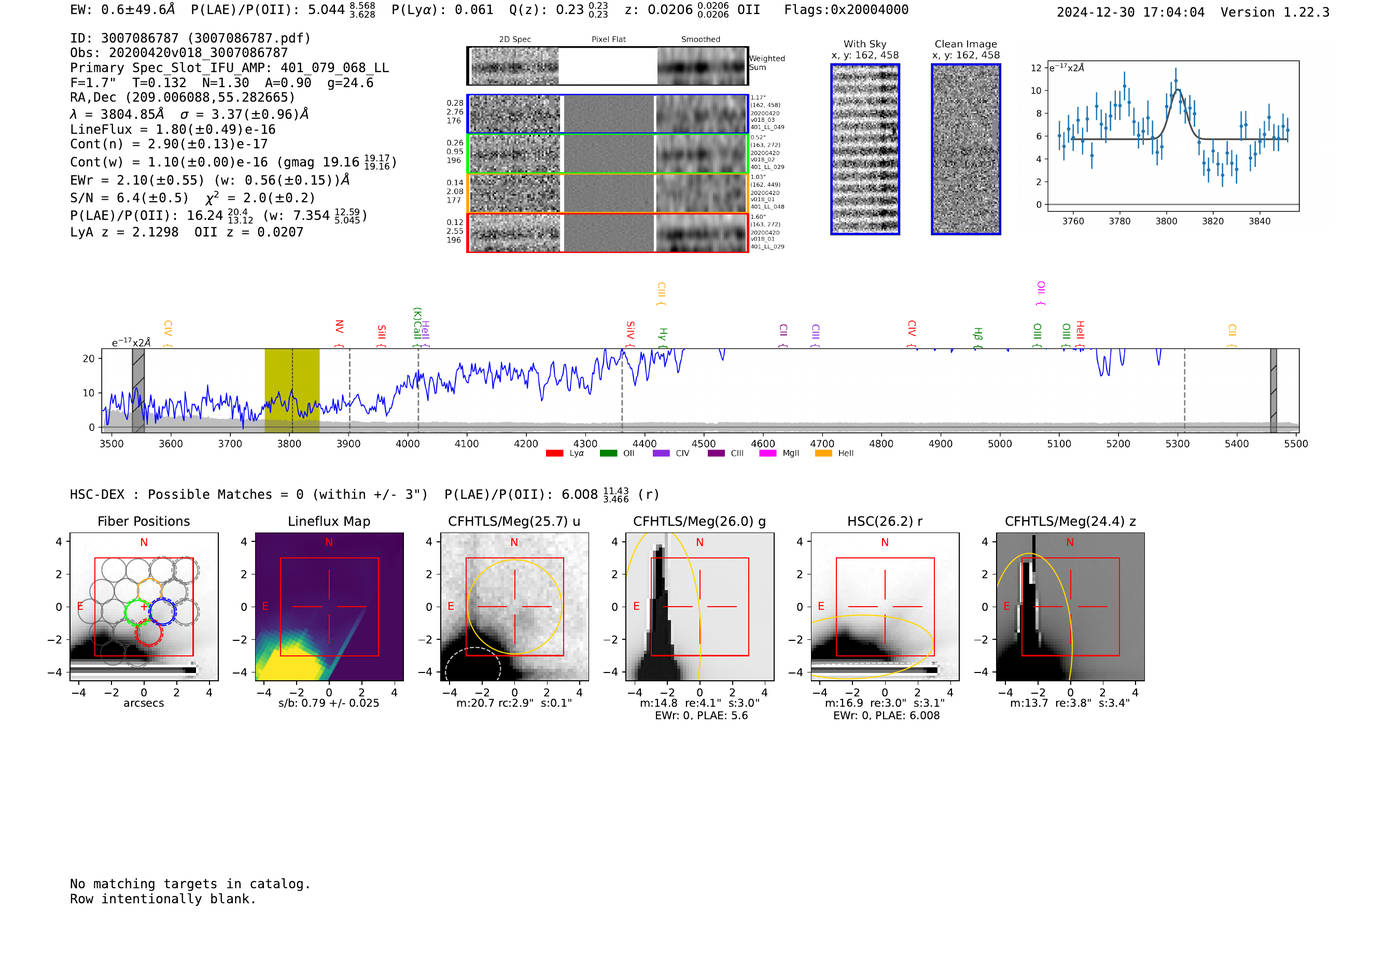Click the text "Obs: 20200420v018_3007086787"
This screenshot has height=953, width=1400.
[179, 53]
